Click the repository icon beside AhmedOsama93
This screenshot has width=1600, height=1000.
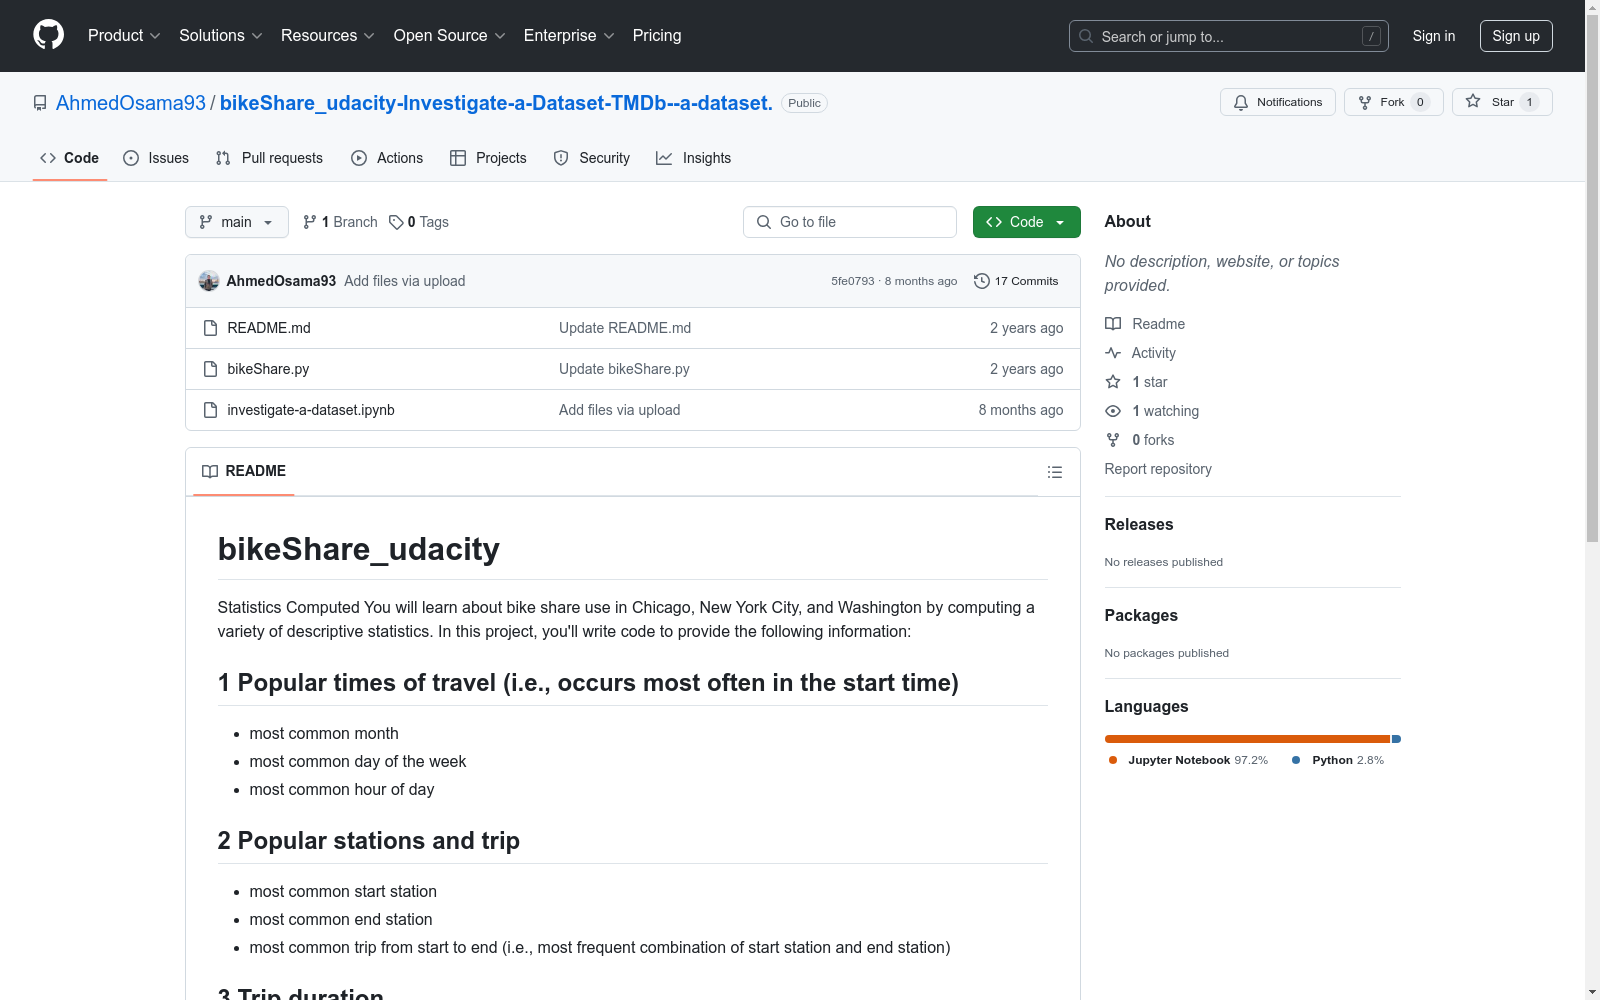click(40, 103)
